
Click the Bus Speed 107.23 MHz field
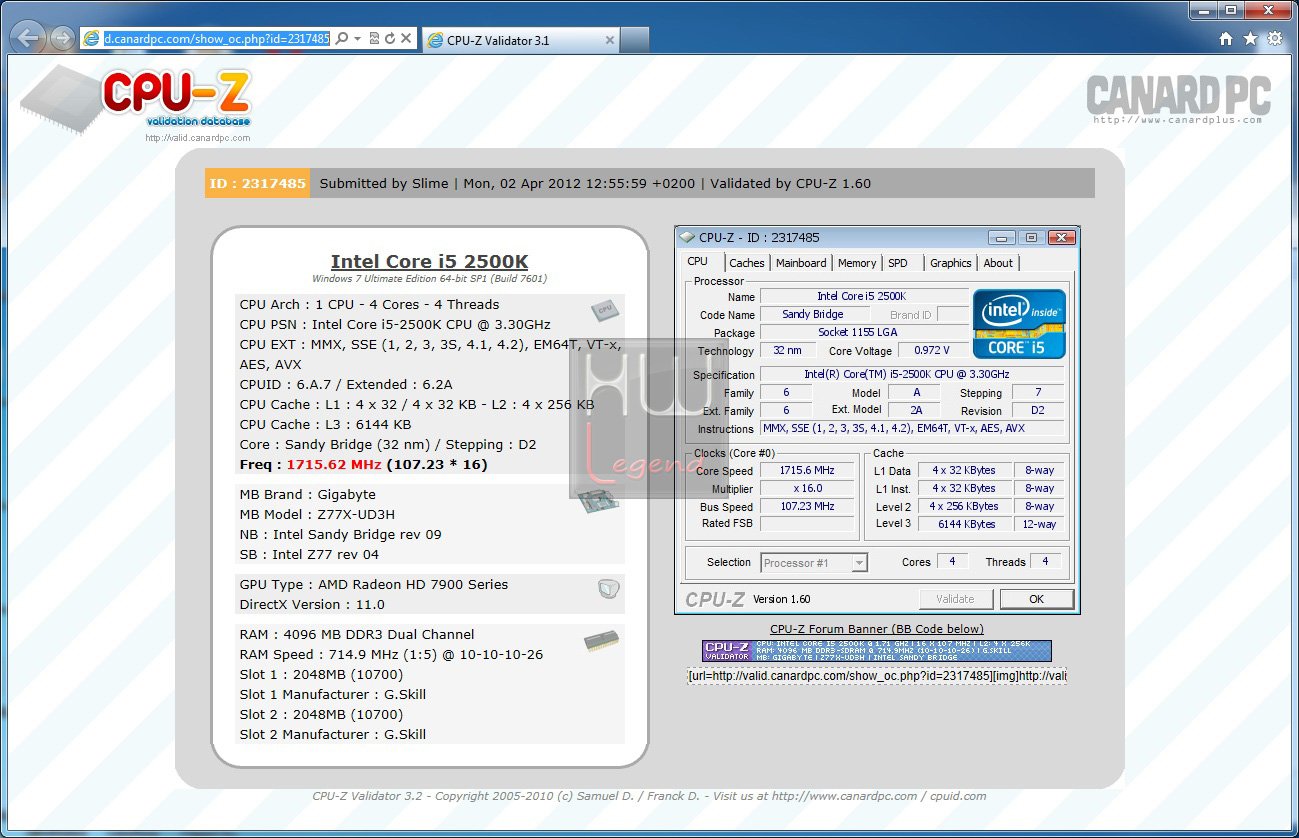tap(807, 506)
